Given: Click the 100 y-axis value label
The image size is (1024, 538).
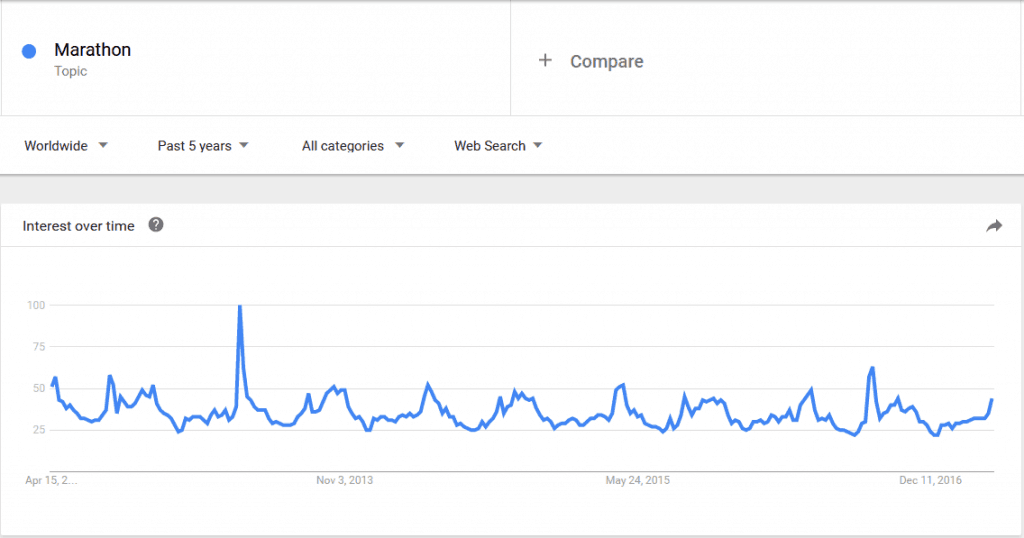Looking at the screenshot, I should pyautogui.click(x=36, y=305).
